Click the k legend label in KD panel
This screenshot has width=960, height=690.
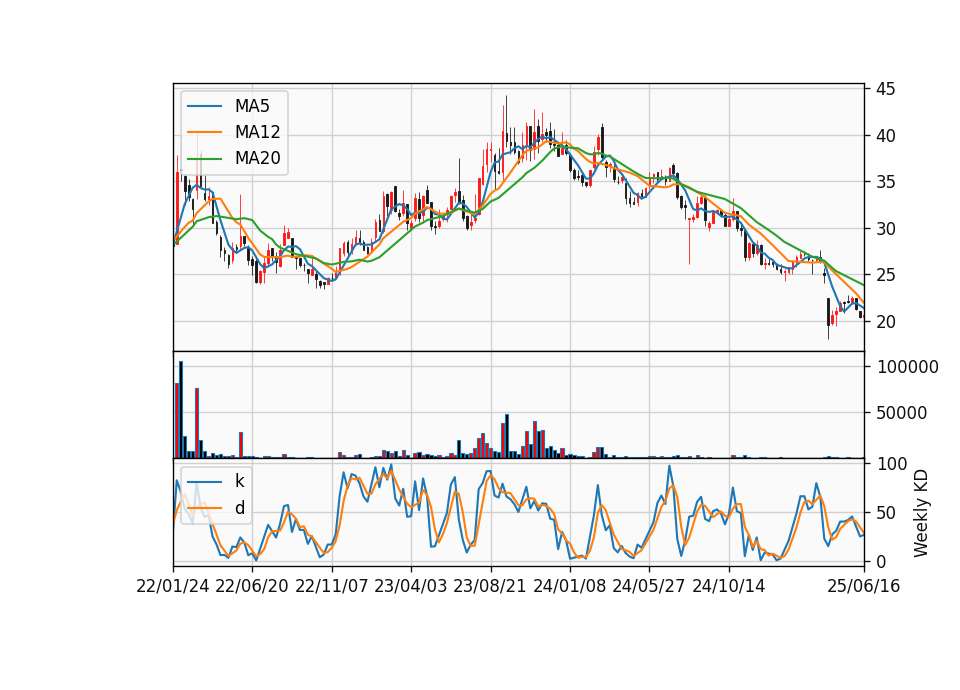click(x=239, y=481)
